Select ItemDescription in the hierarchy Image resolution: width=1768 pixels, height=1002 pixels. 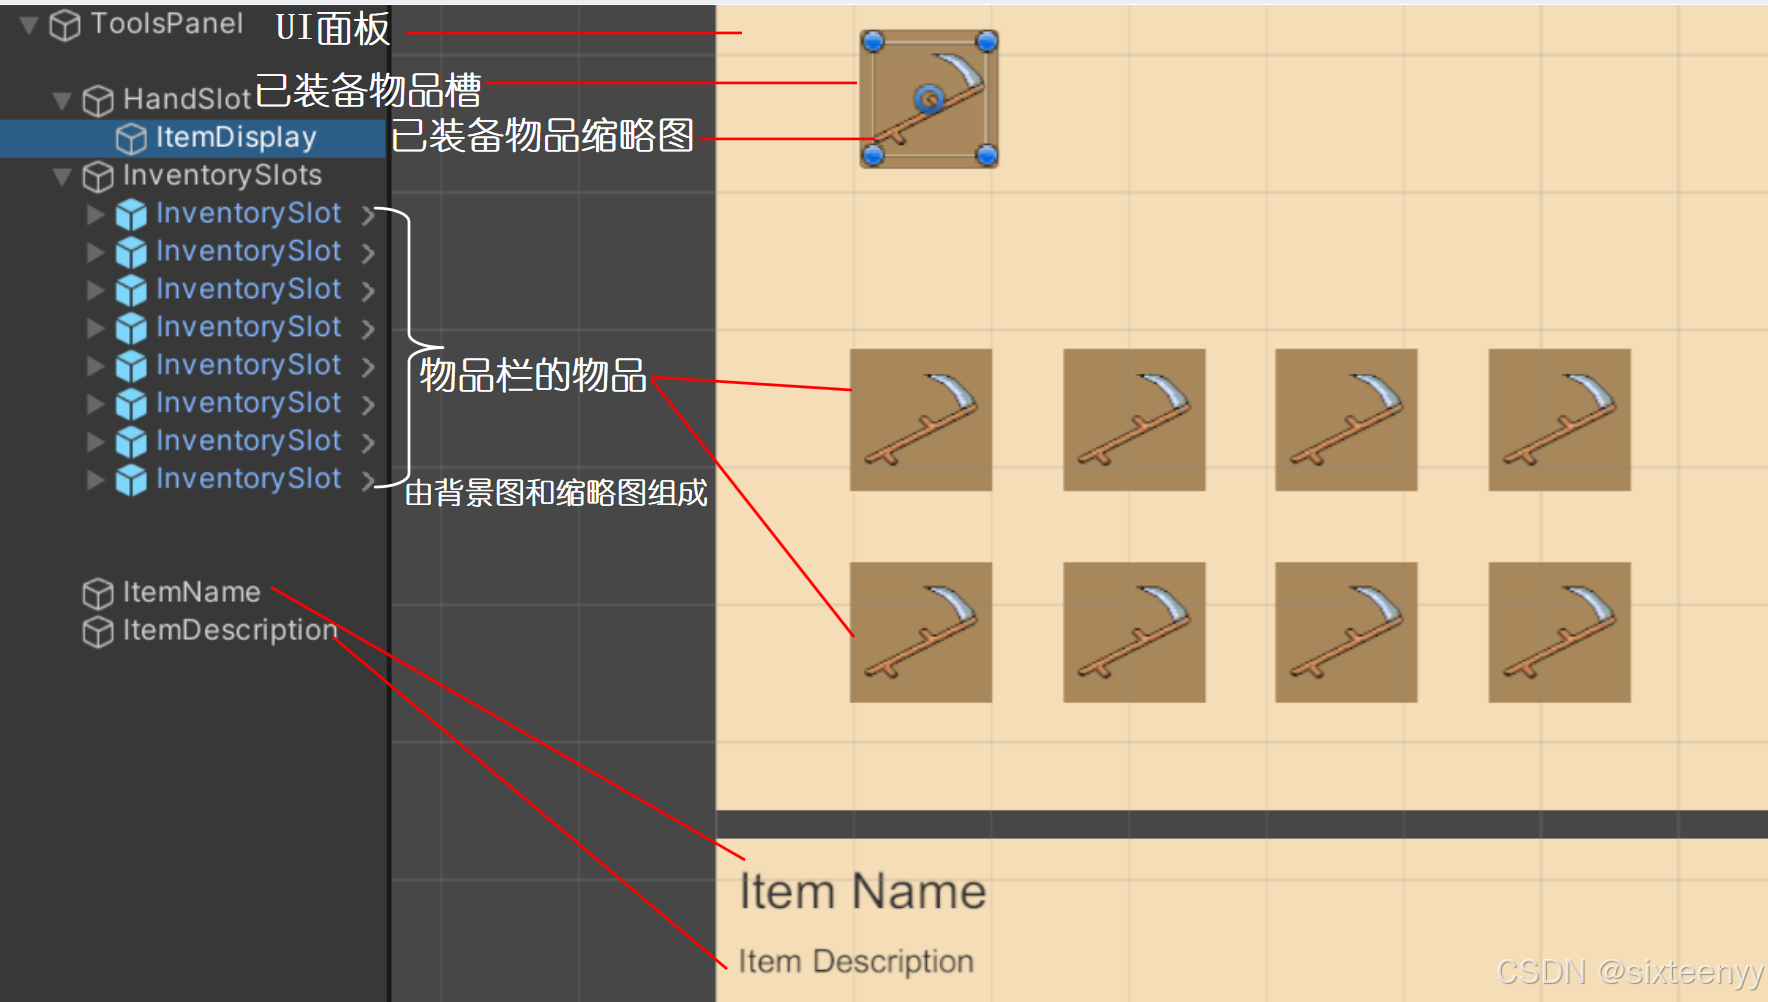click(229, 630)
